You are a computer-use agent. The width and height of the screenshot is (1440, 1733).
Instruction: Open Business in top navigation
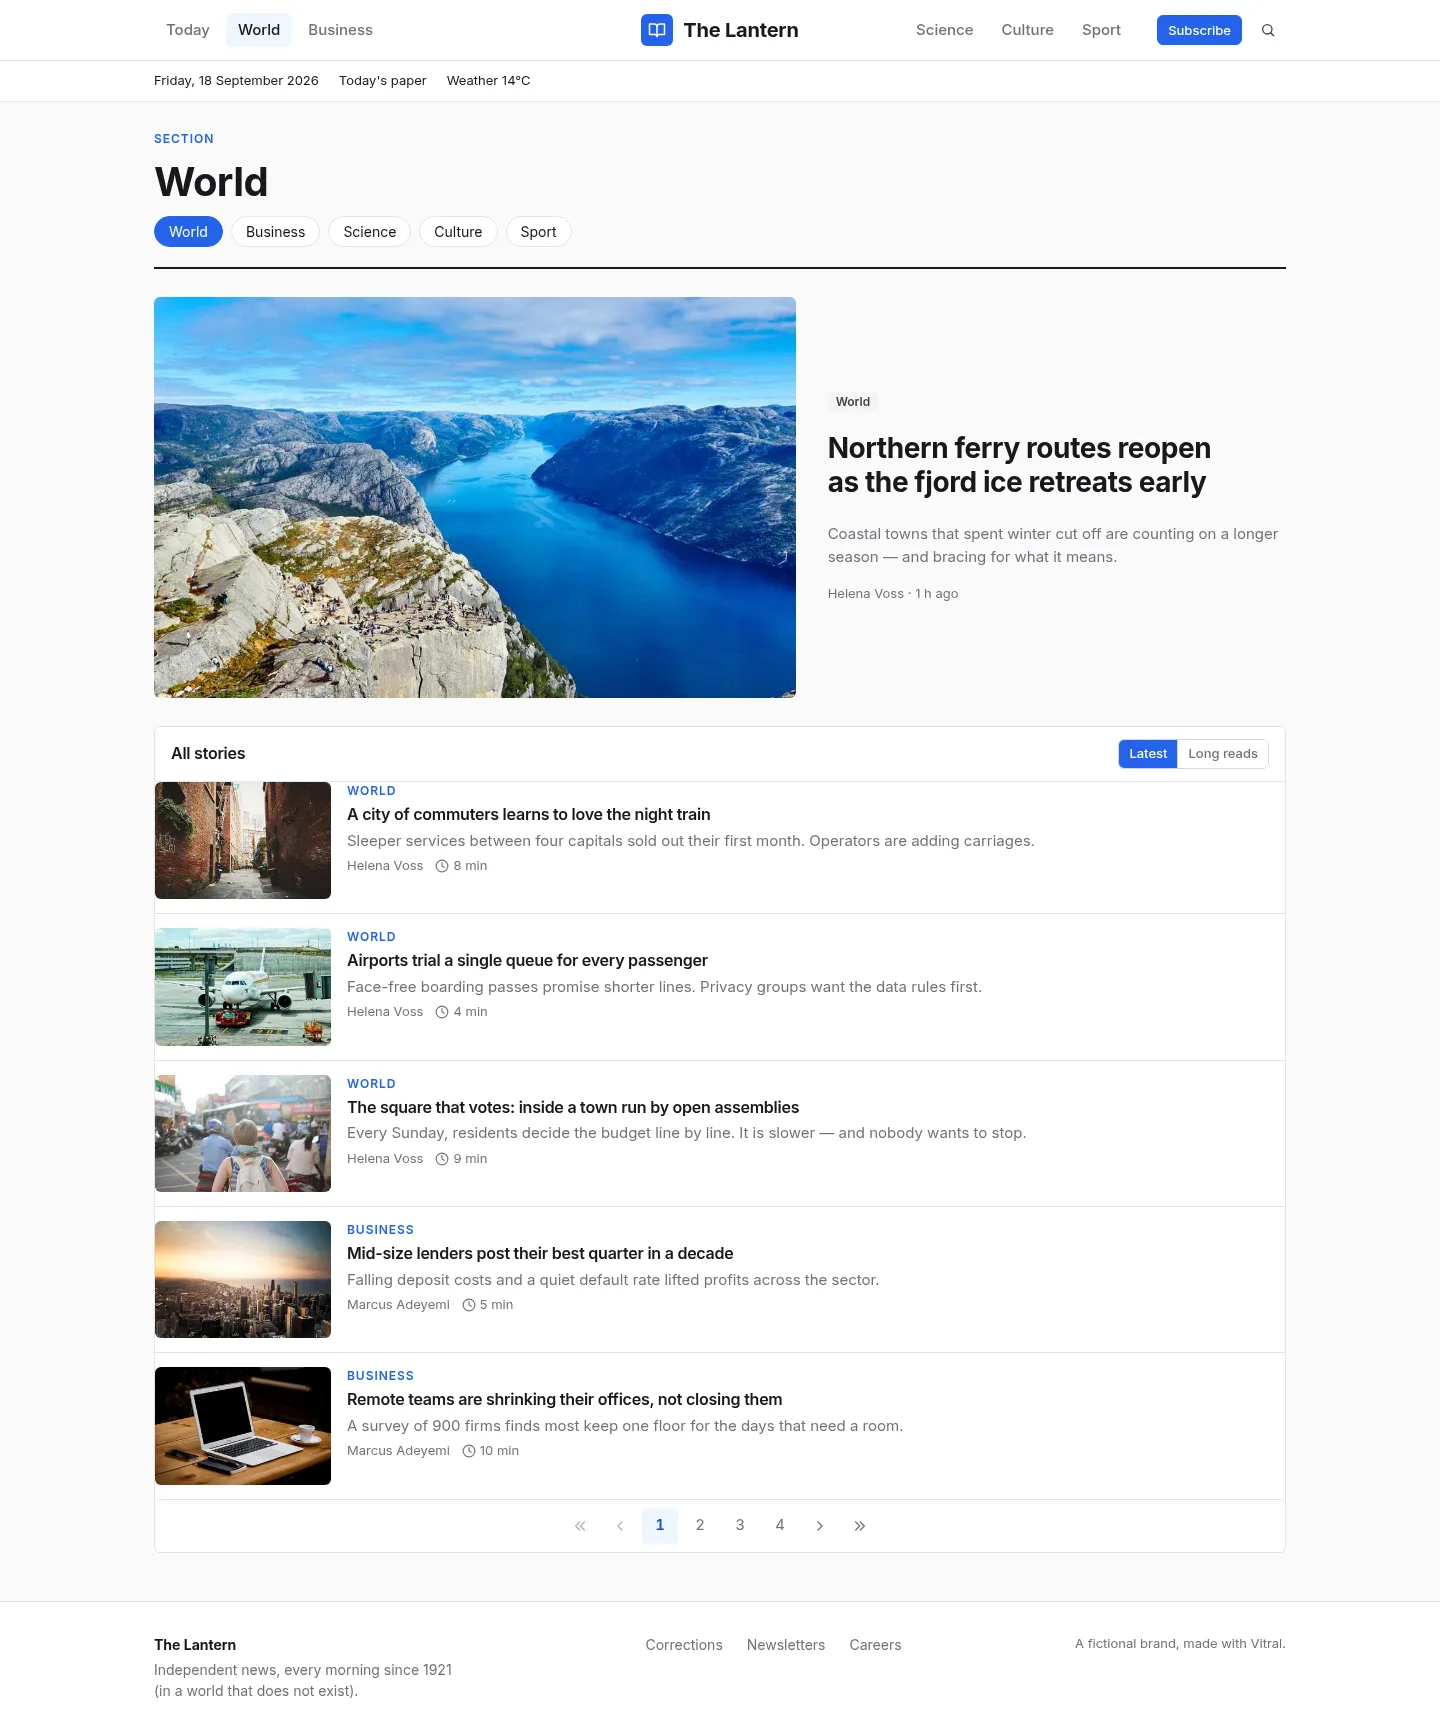coord(340,30)
